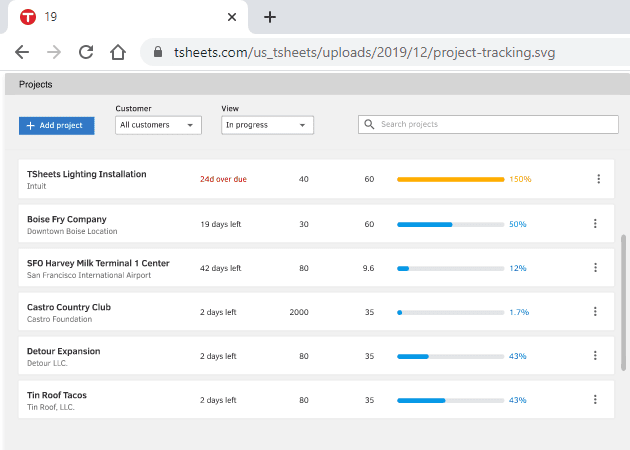
Task: Expand the In progress view dropdown
Action: (267, 125)
